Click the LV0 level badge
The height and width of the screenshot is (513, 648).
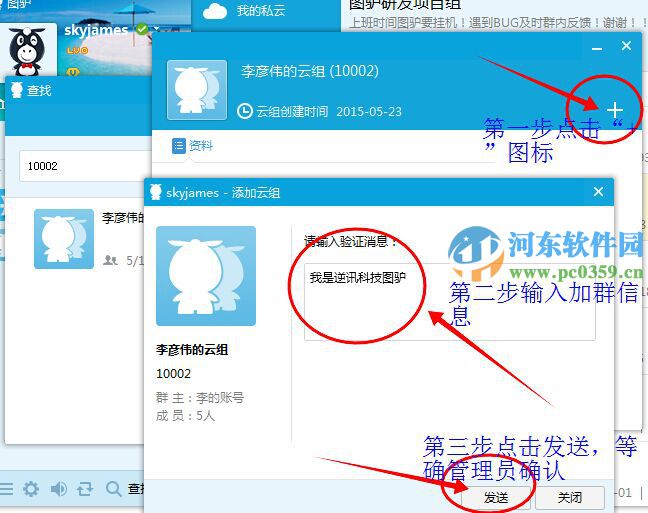click(78, 50)
